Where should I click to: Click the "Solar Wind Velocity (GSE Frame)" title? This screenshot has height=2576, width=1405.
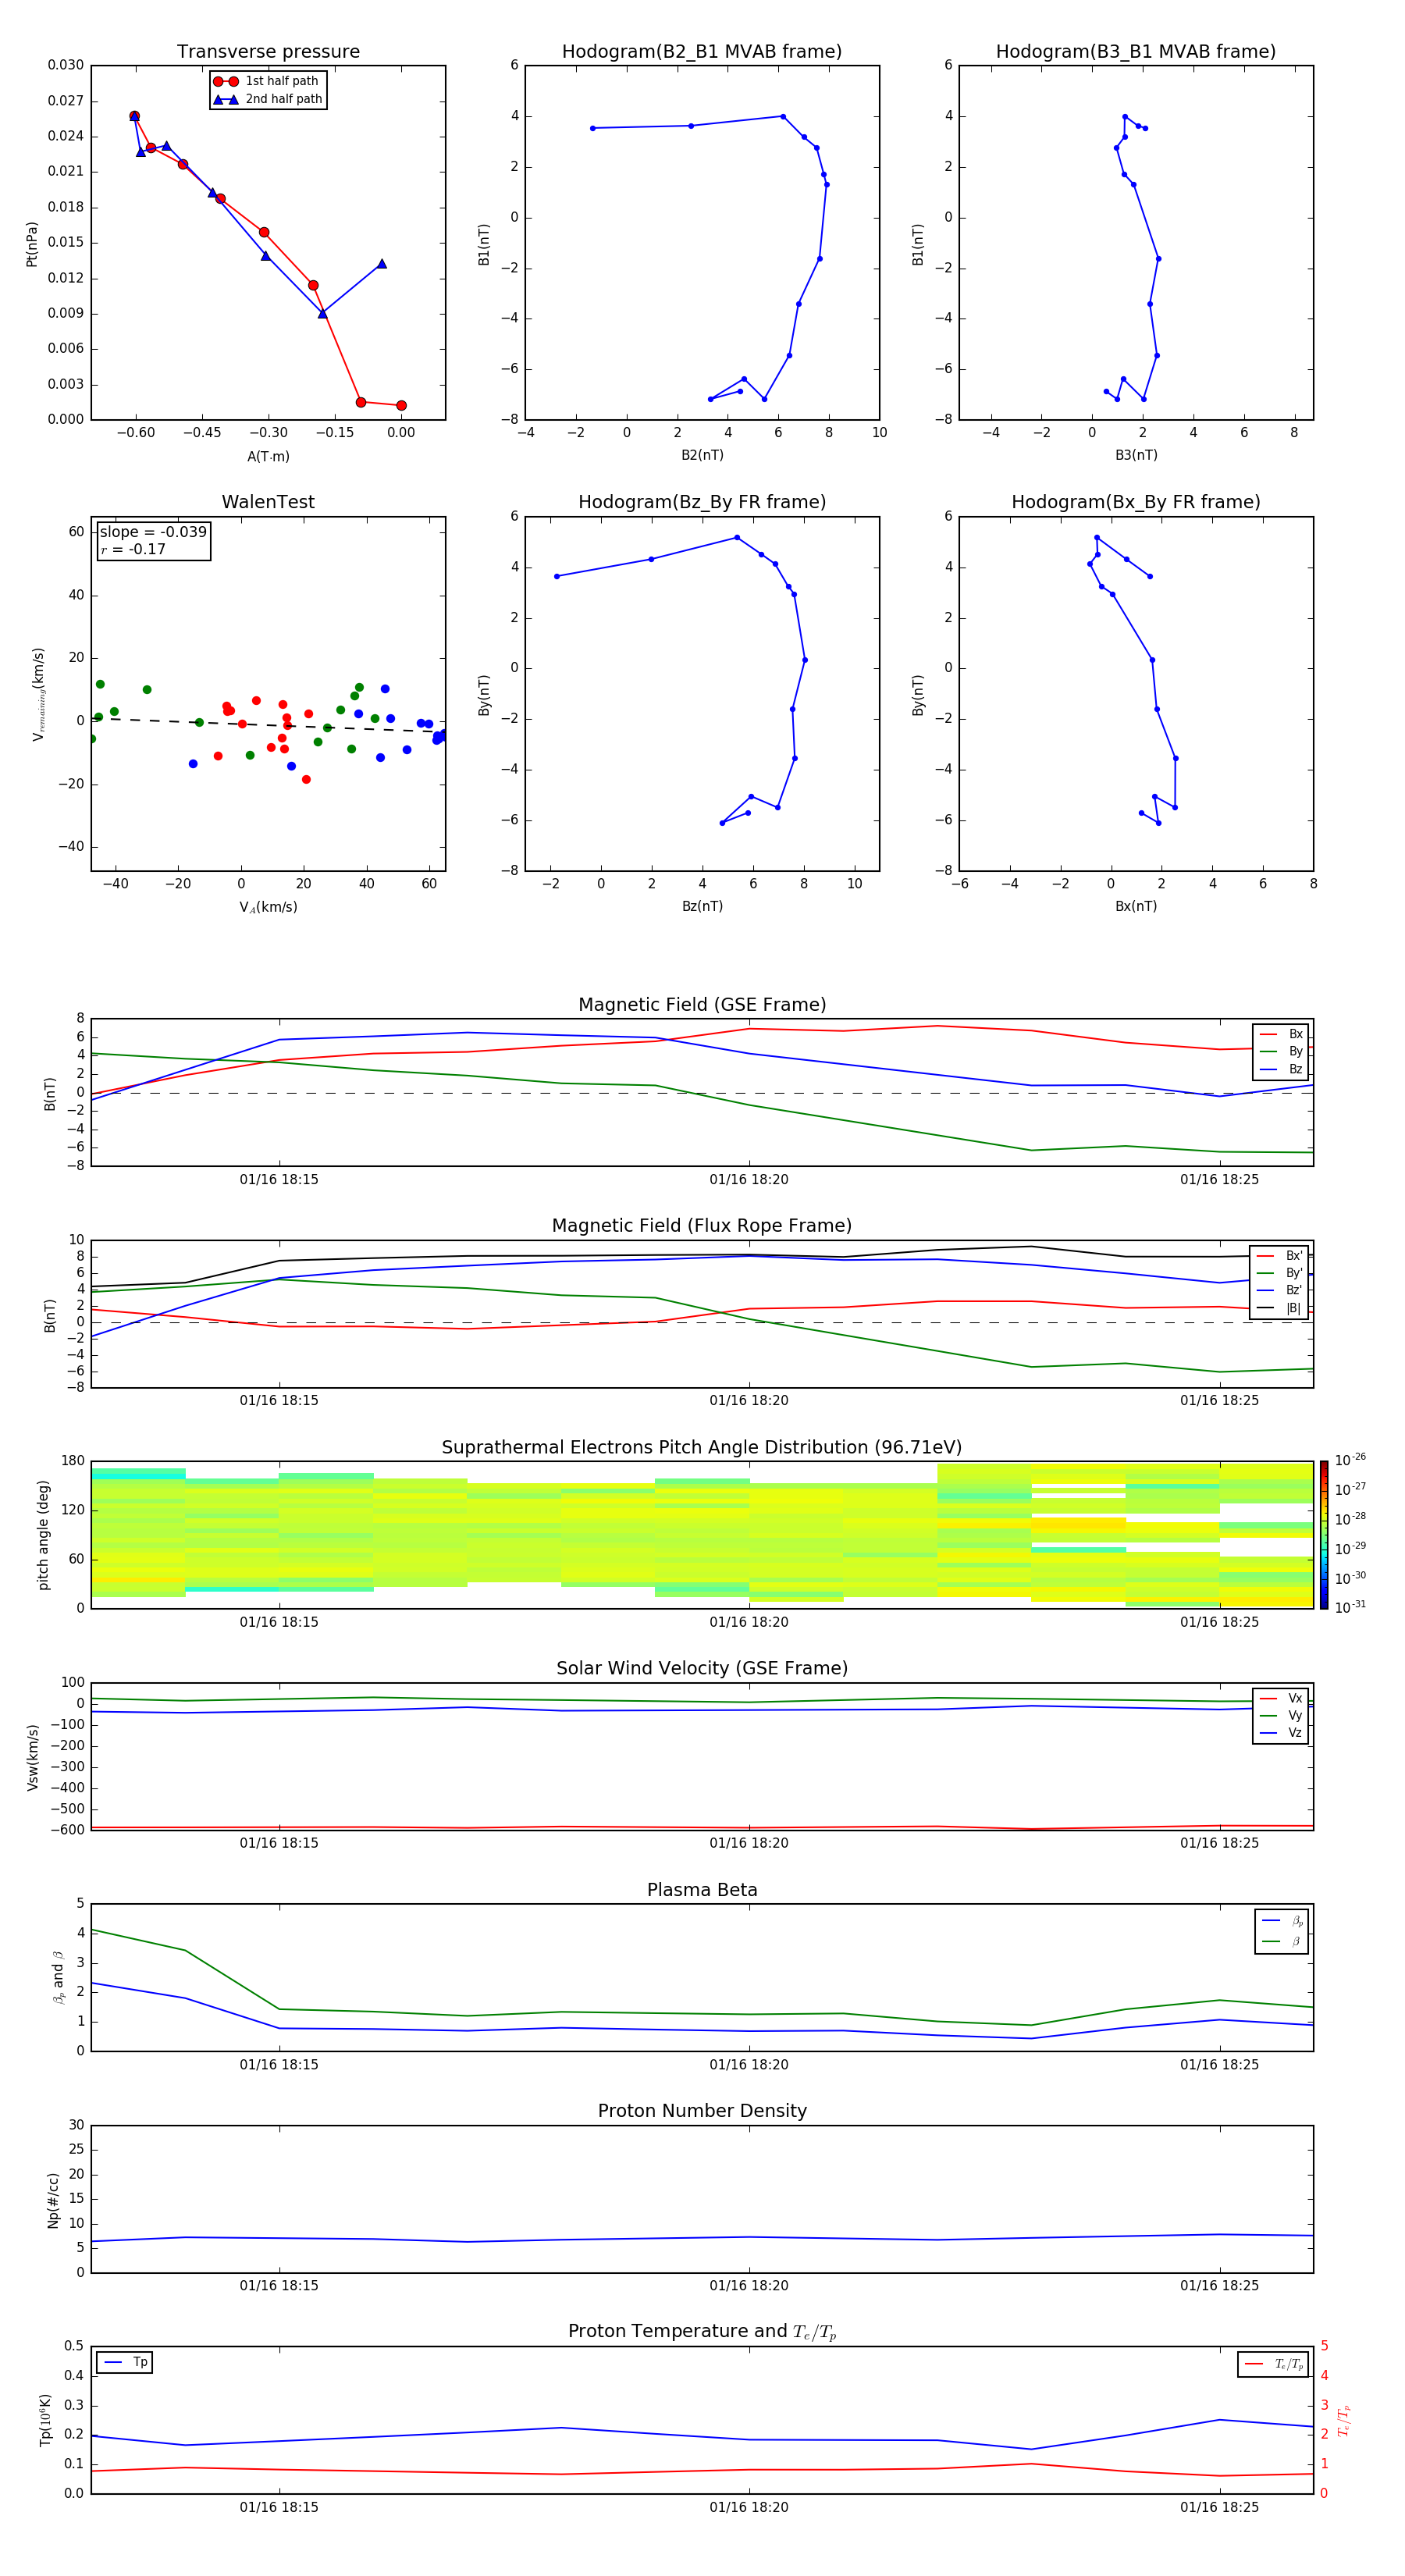[x=702, y=1668]
